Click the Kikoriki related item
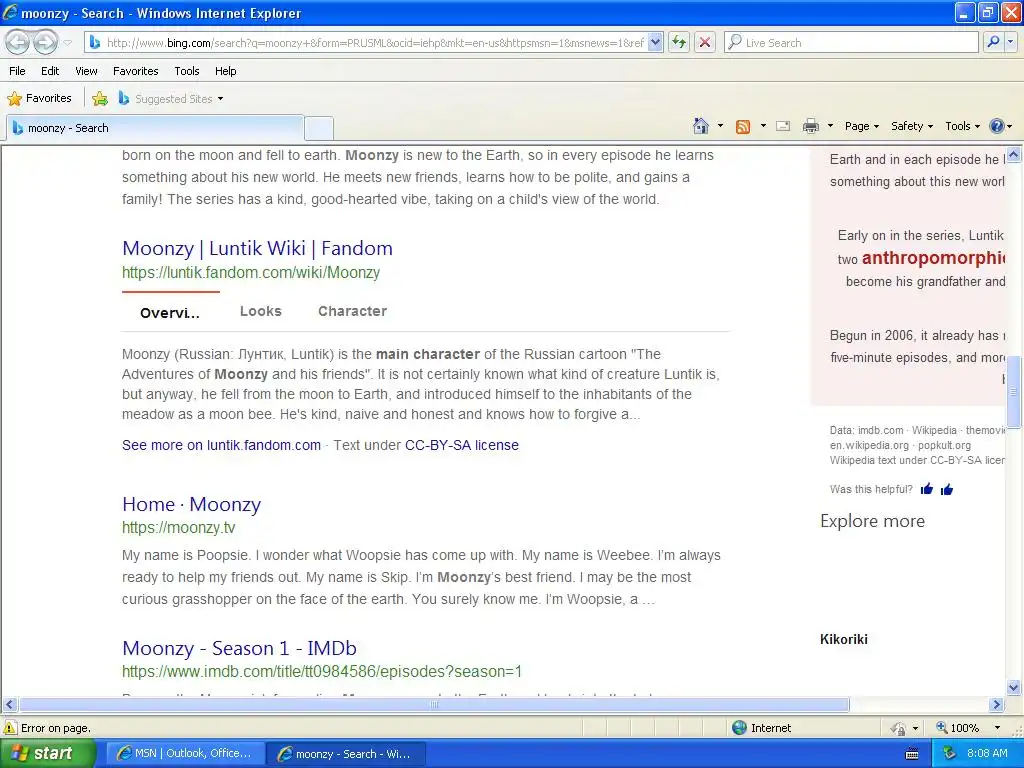This screenshot has height=768, width=1024. [x=844, y=639]
